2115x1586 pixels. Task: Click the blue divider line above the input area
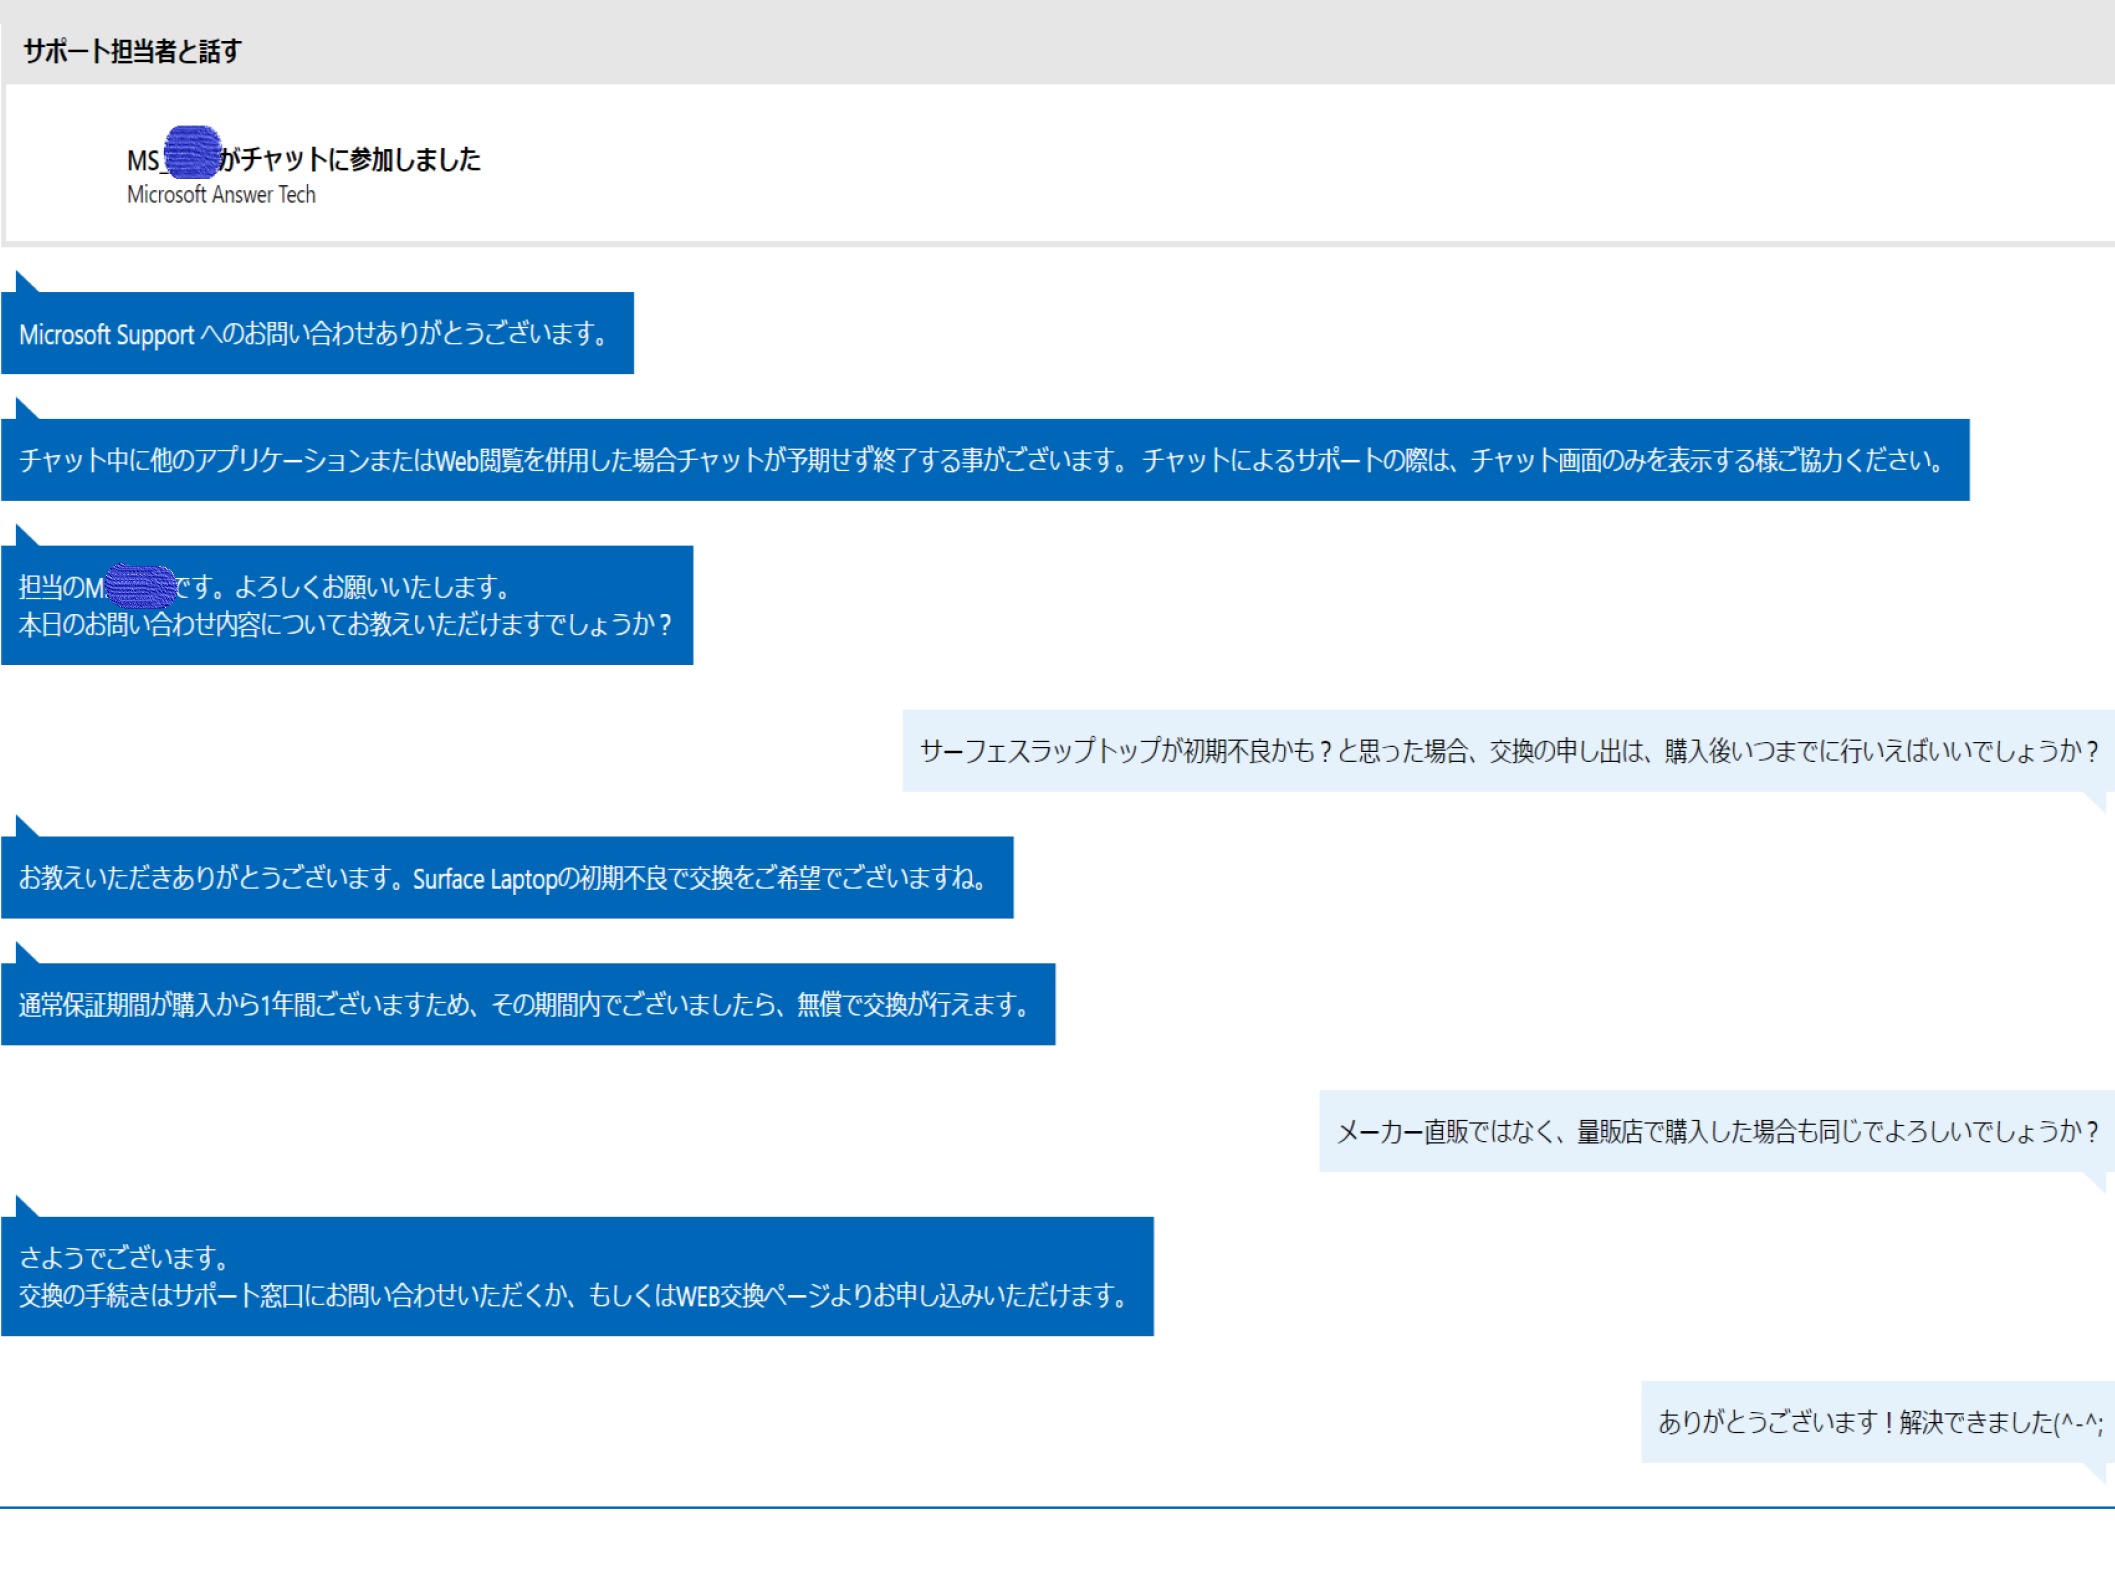coord(1056,1507)
